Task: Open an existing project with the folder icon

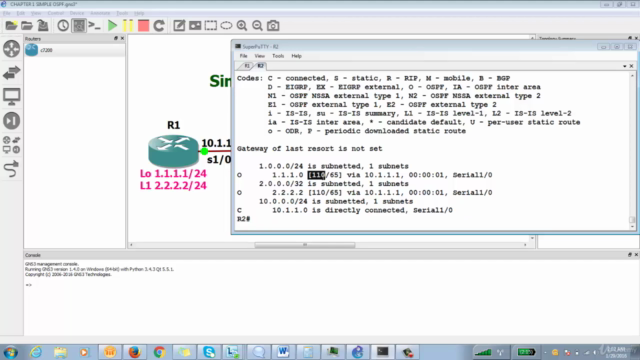Action: (x=27, y=26)
